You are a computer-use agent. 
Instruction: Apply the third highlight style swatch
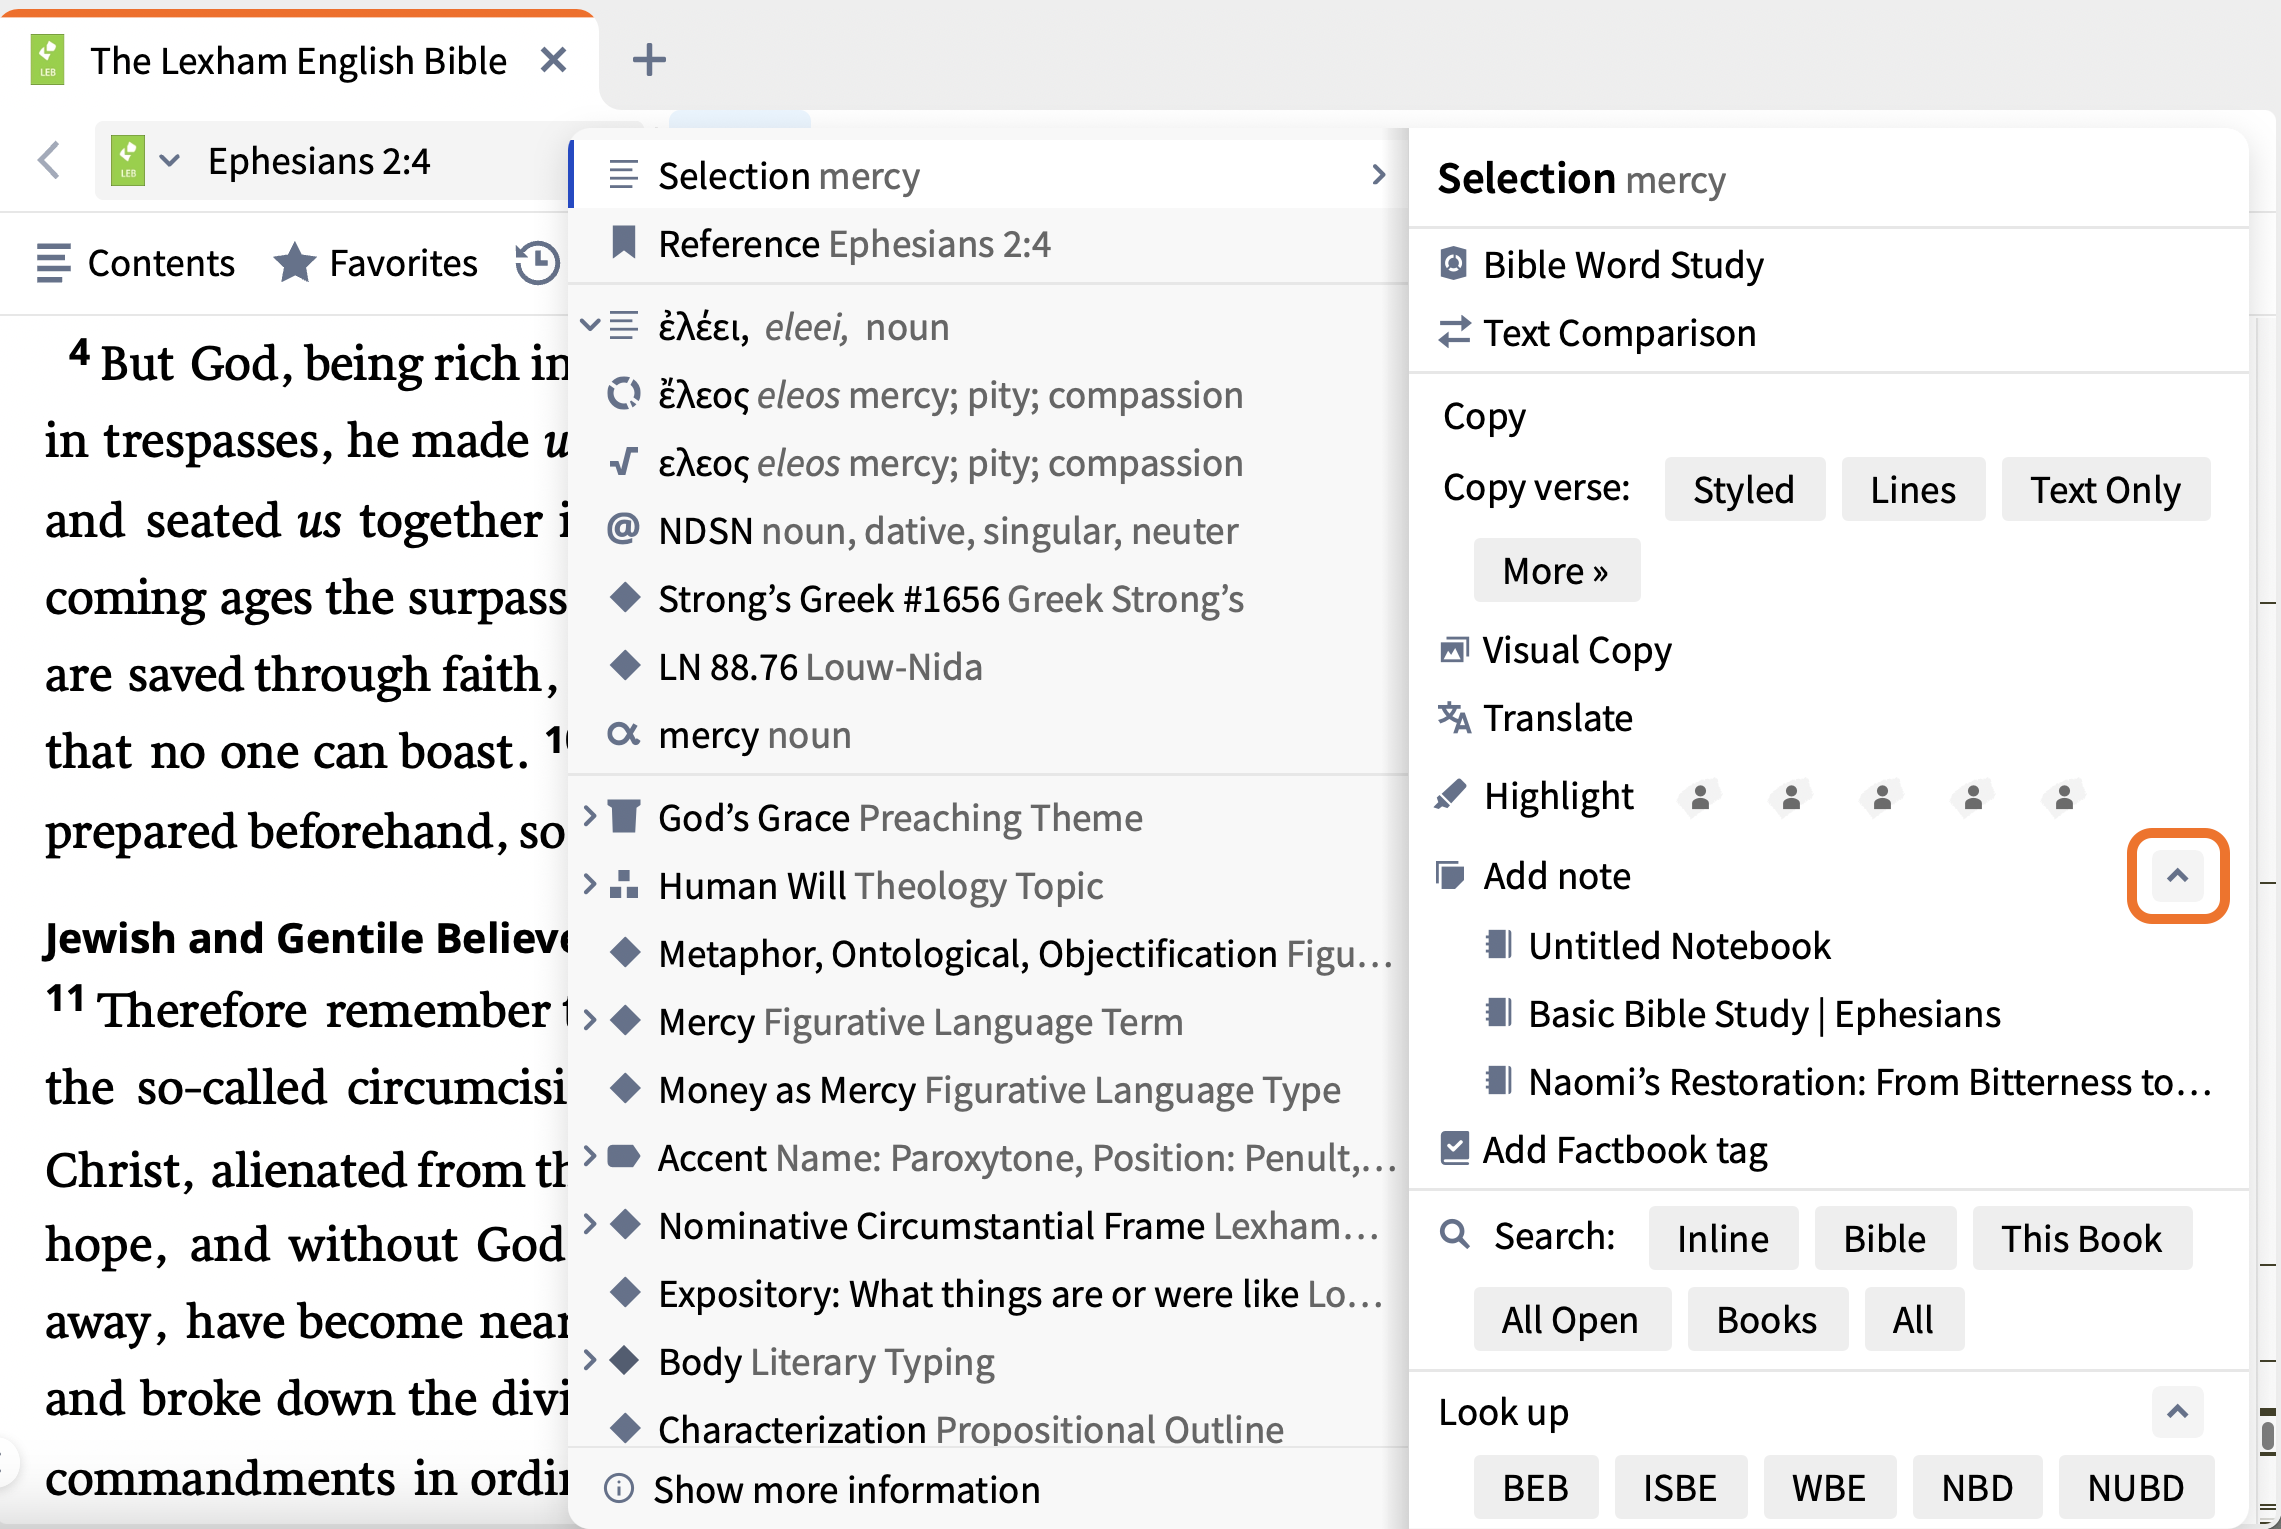tap(1882, 798)
